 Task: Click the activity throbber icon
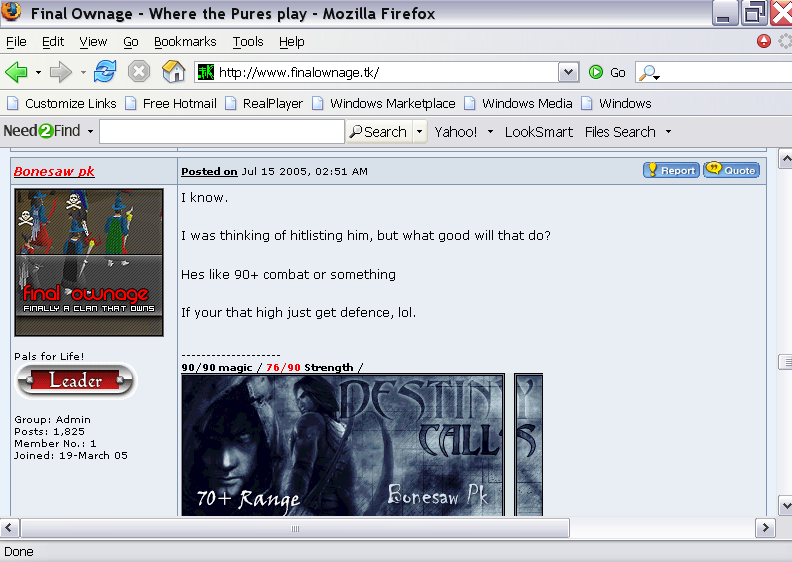[785, 41]
